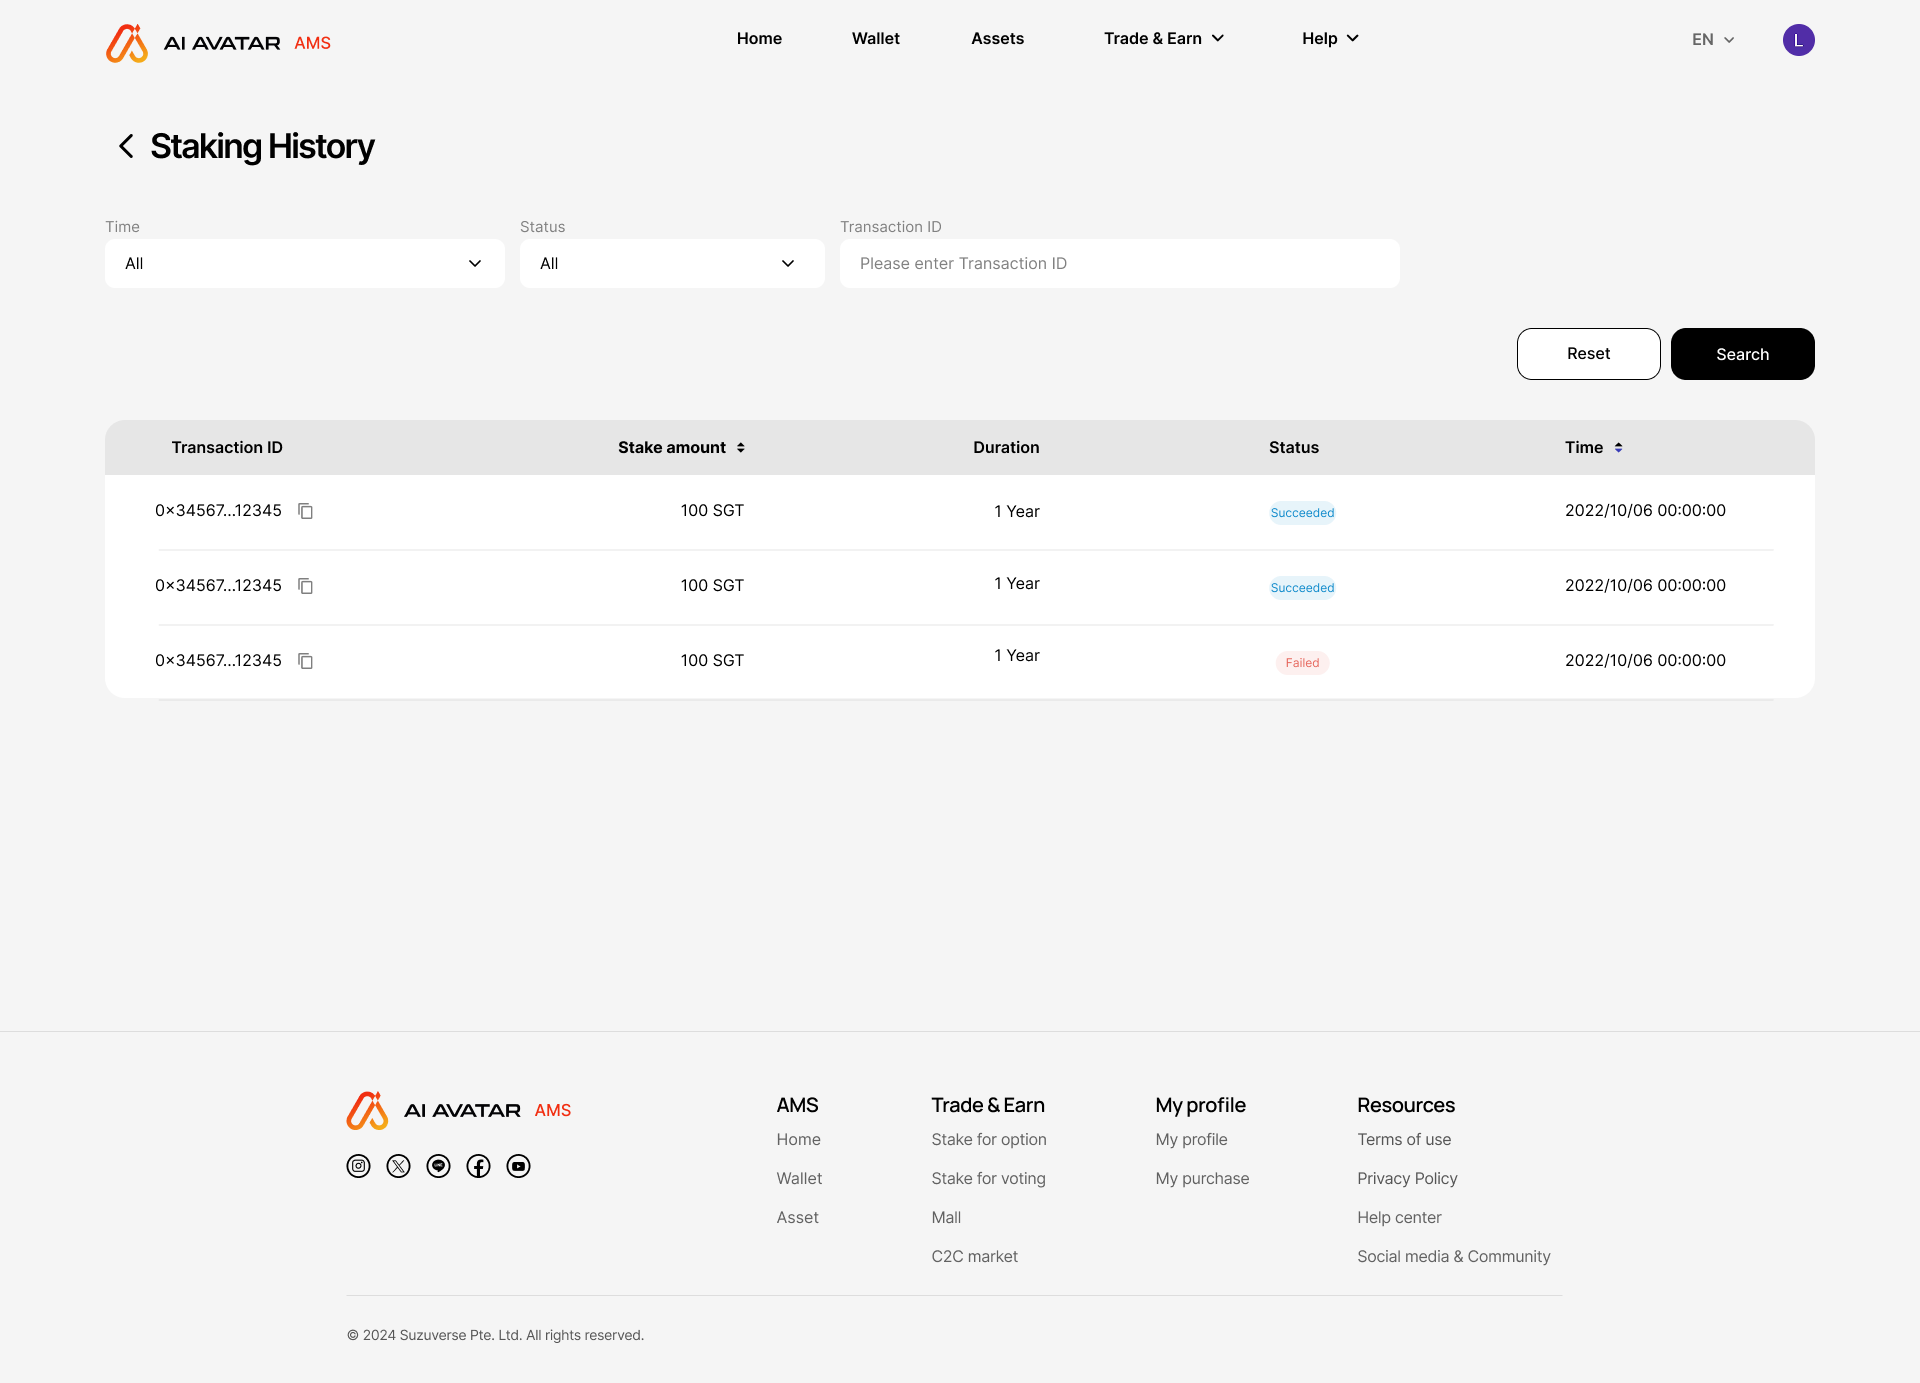Click the Failed status badge

(x=1302, y=663)
